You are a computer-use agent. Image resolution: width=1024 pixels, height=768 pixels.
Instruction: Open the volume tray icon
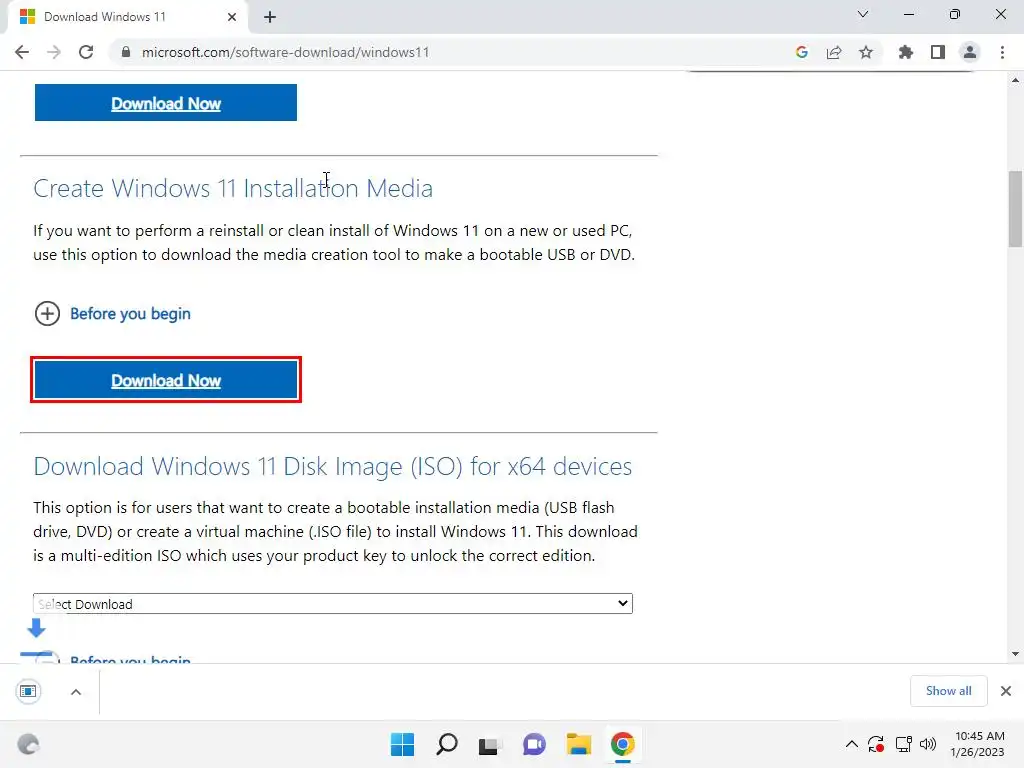click(927, 744)
